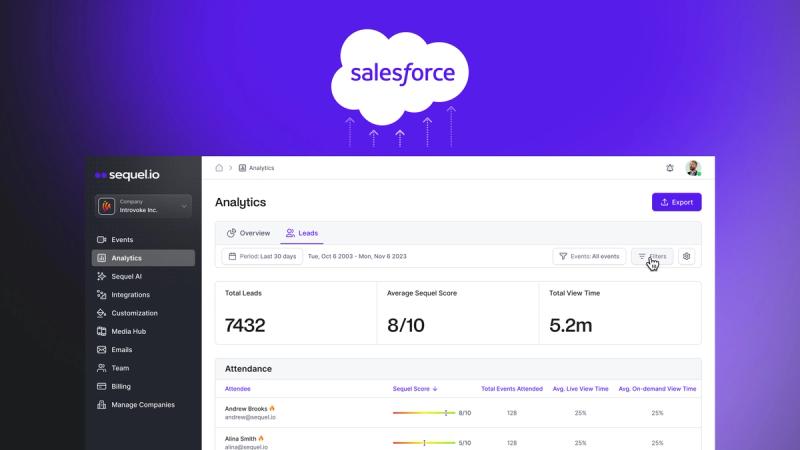Sort by Avg. Live View Time column
The height and width of the screenshot is (450, 800).
(581, 389)
